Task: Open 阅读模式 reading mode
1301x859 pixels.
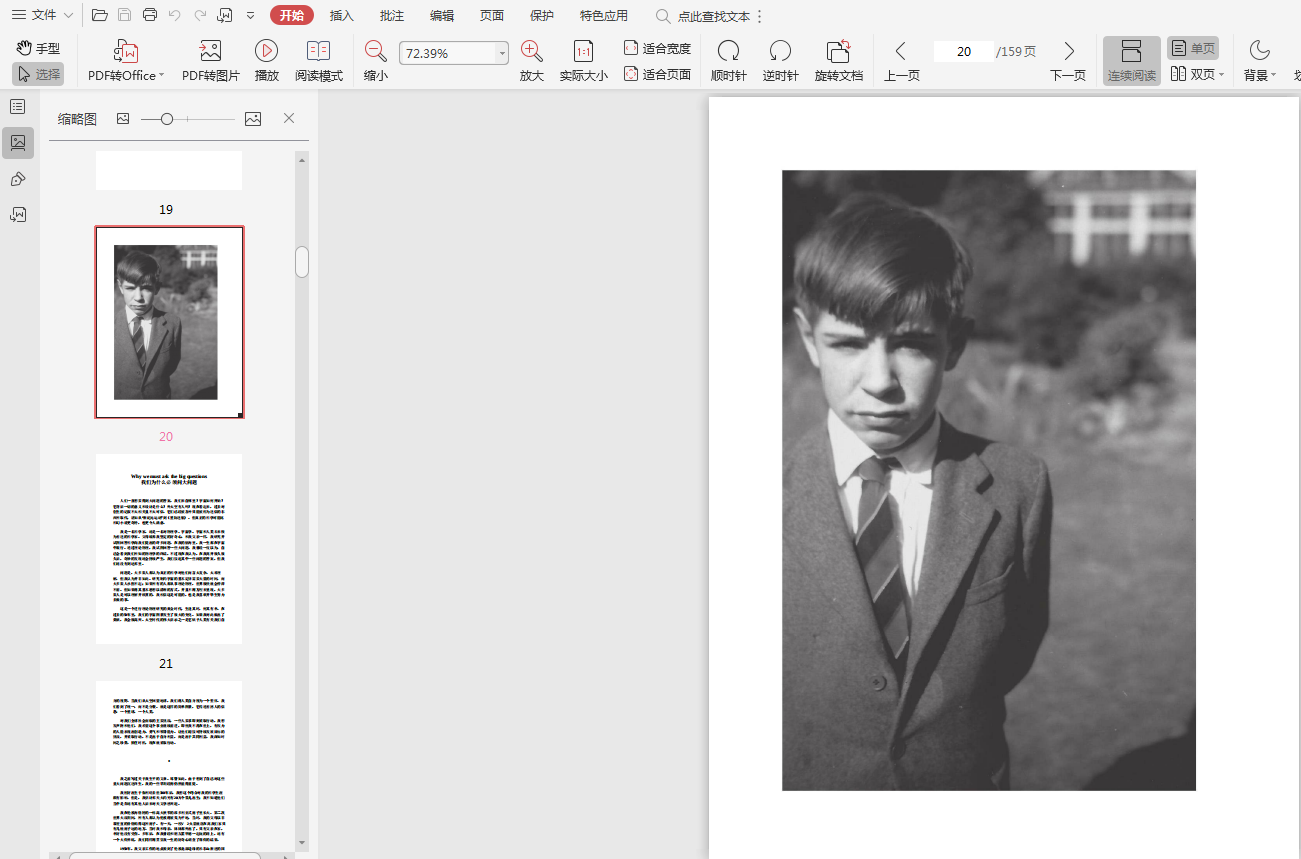Action: point(318,52)
